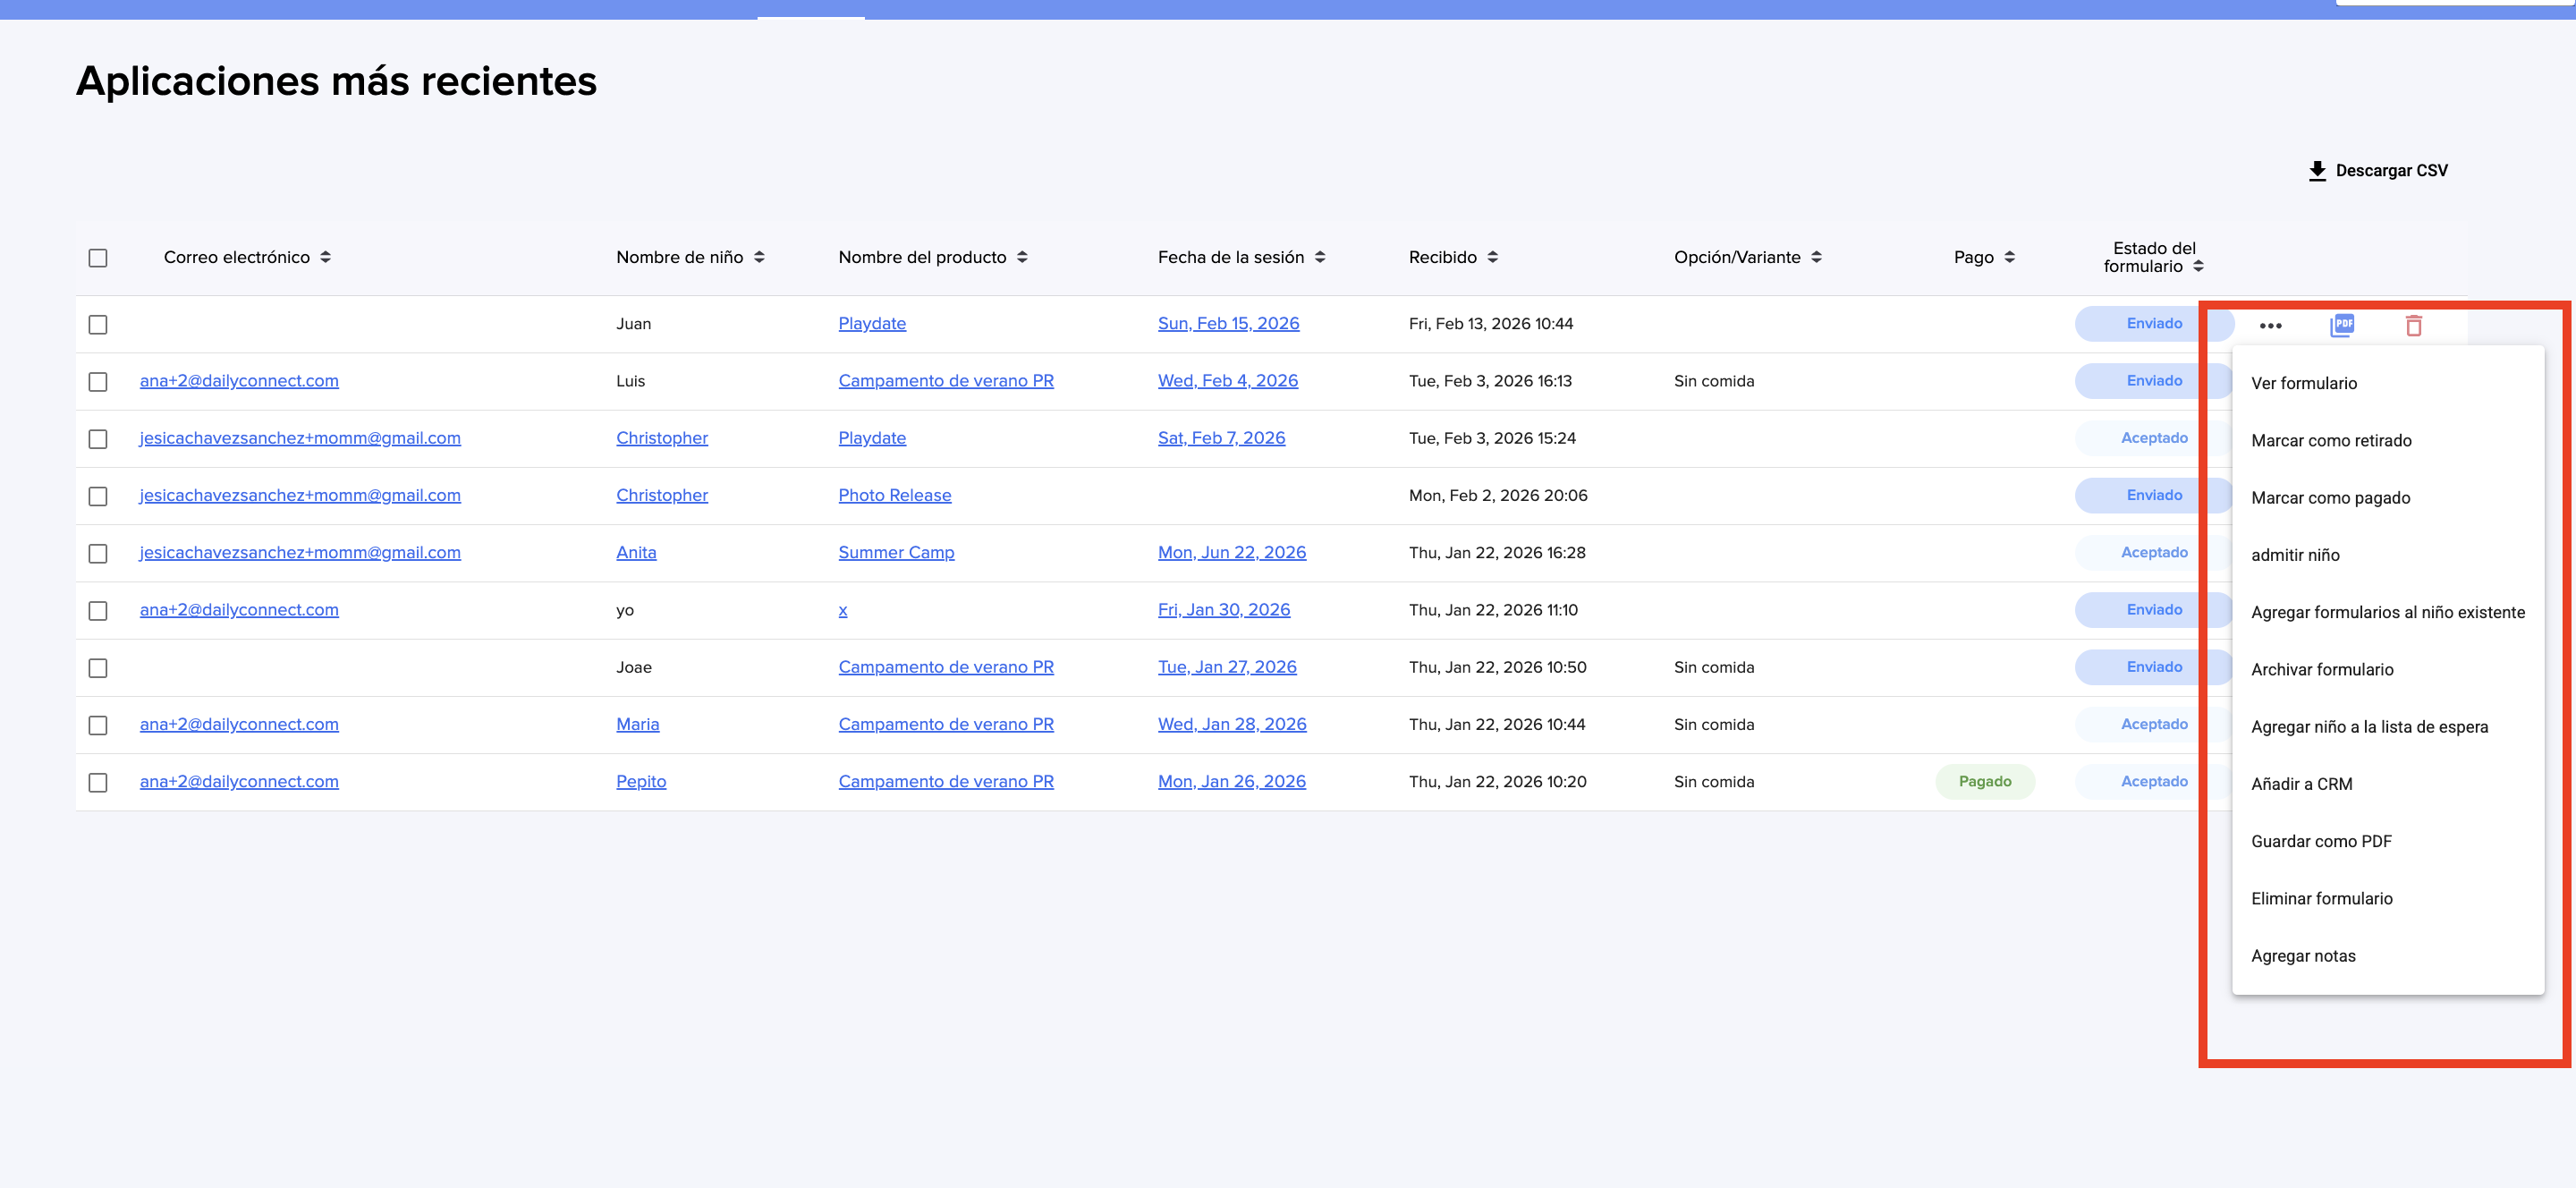Open the Summer Camp product link
The width and height of the screenshot is (2576, 1188).
coord(895,552)
